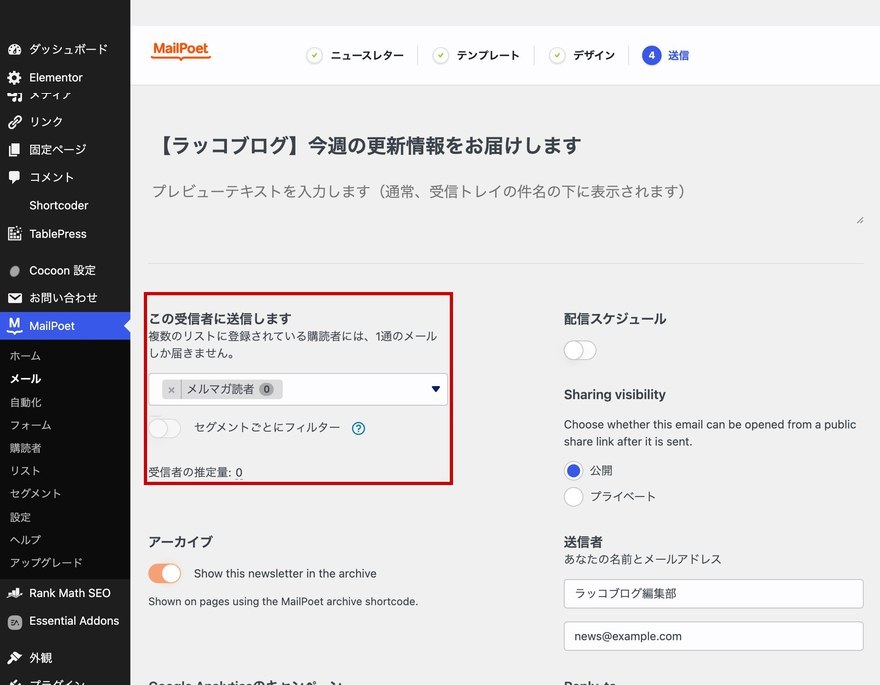Click the paintbrush icon beside 外観
The width and height of the screenshot is (880, 685).
tap(15, 658)
